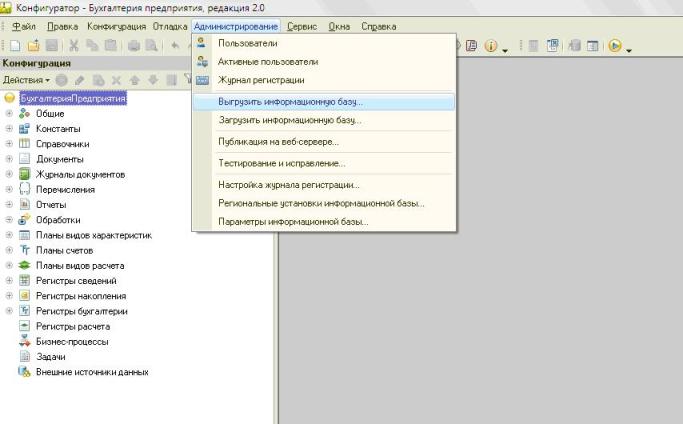Click the Print toolbar icon
This screenshot has width=683, height=424.
click(x=134, y=45)
